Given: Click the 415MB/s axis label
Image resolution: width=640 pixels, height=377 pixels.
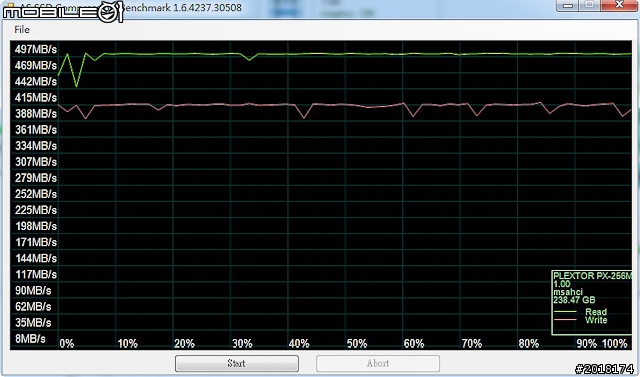Looking at the screenshot, I should click(36, 98).
